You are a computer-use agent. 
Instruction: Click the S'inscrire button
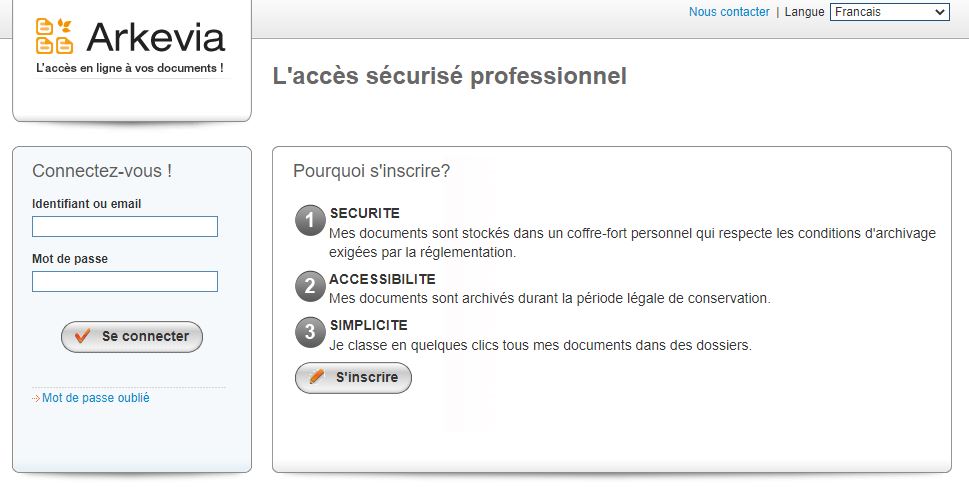(x=353, y=377)
